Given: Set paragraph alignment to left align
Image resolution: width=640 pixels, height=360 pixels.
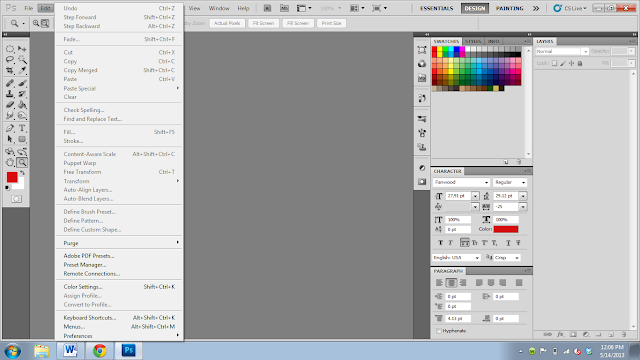Looking at the screenshot, I should [x=439, y=282].
